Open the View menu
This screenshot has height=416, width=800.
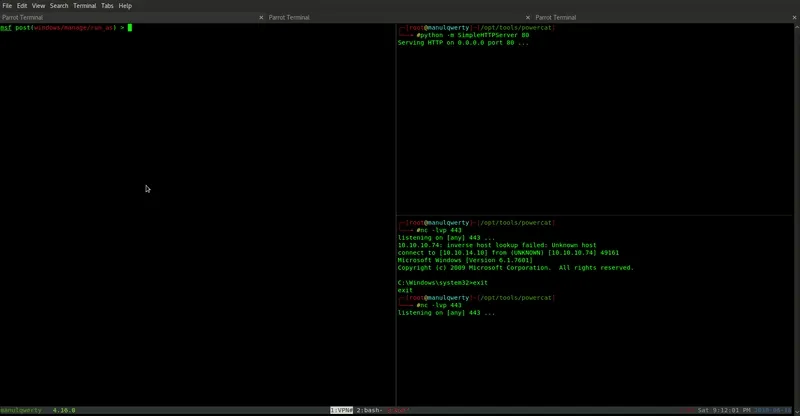(38, 6)
